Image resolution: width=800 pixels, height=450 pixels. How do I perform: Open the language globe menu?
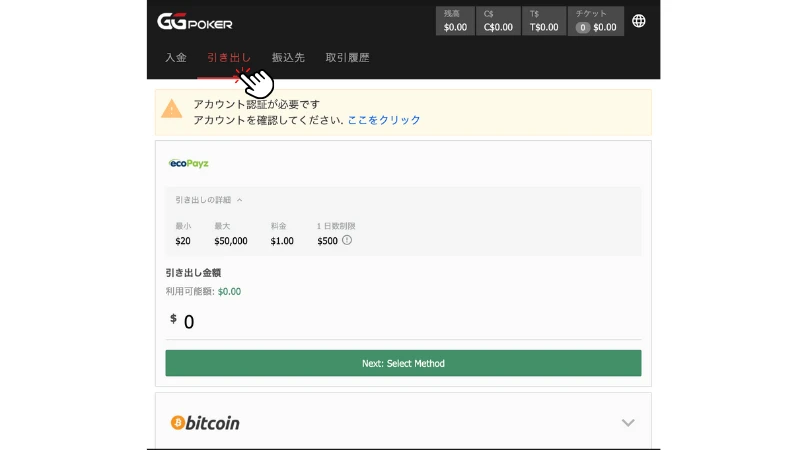[639, 21]
